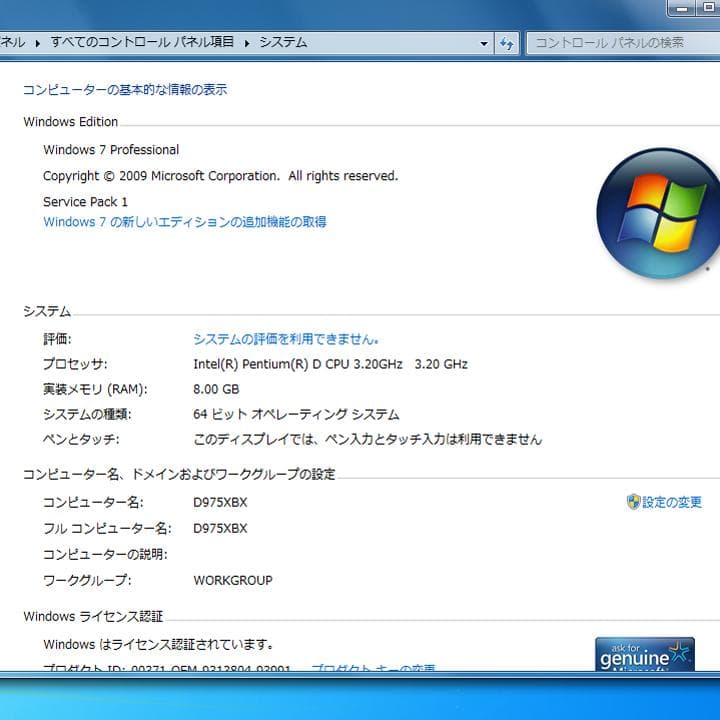Screen dimensions: 720x720
Task: Click the ask for genuine Microsoft badge
Action: (x=645, y=654)
